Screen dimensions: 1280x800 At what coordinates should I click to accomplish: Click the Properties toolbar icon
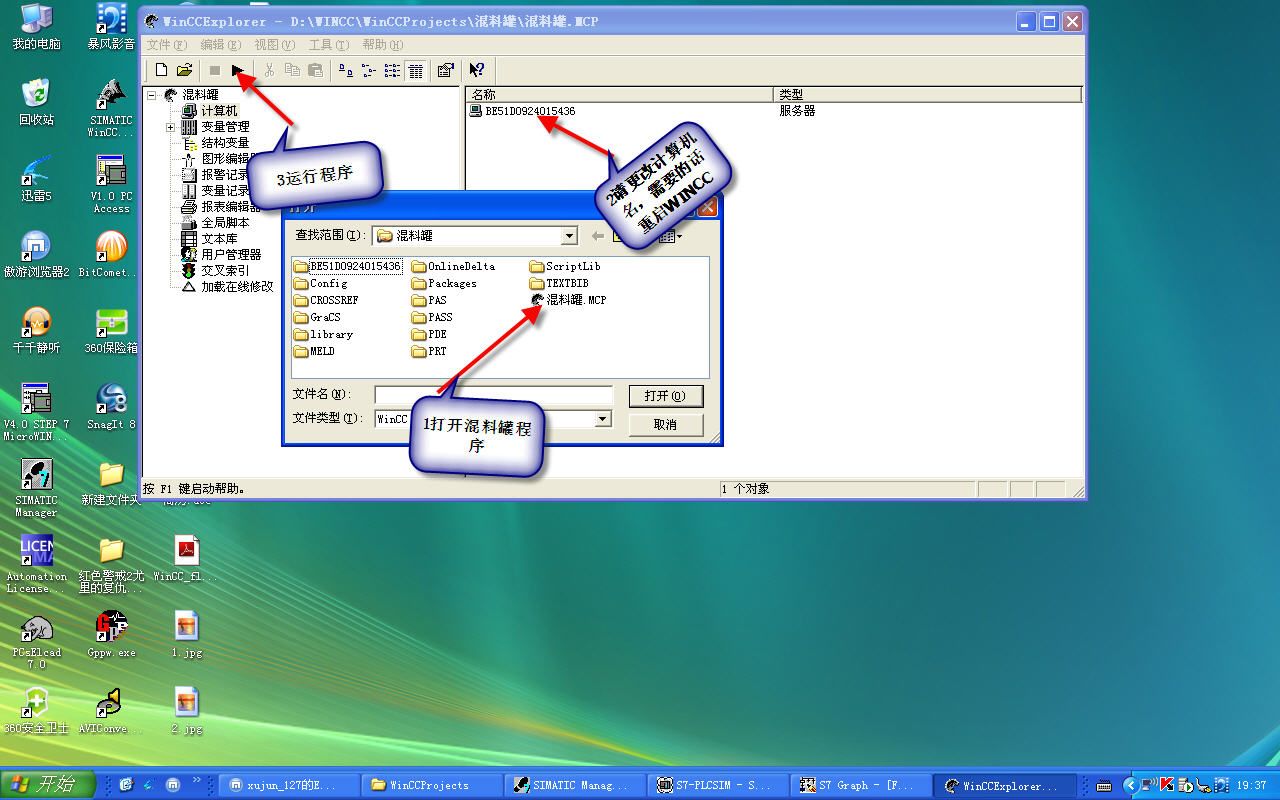446,70
